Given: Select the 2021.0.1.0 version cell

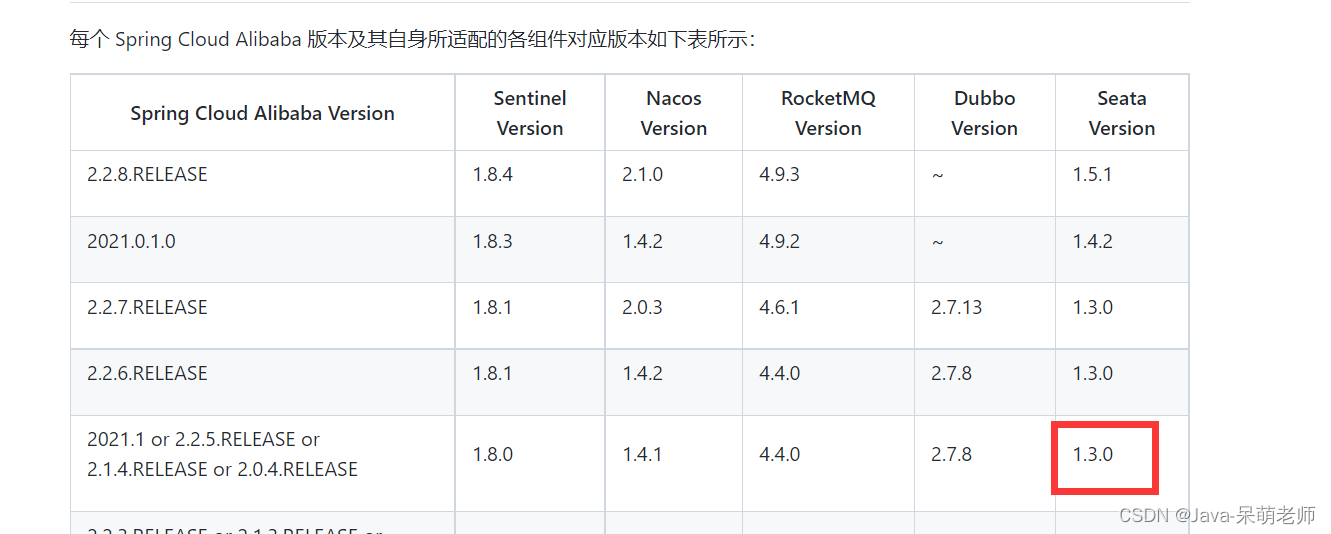Looking at the screenshot, I should (131, 242).
